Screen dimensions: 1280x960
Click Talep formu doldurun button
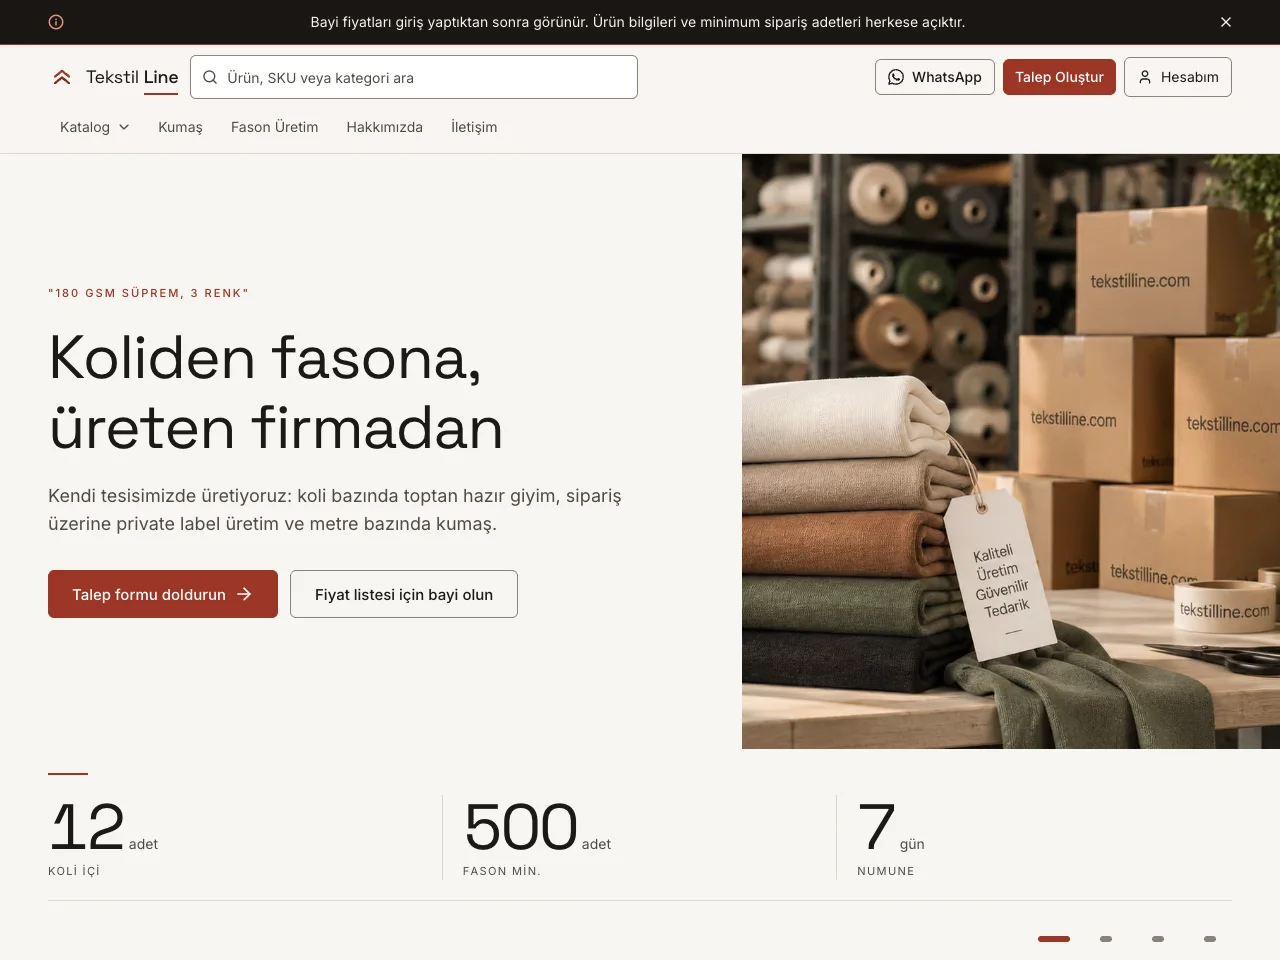pyautogui.click(x=163, y=594)
